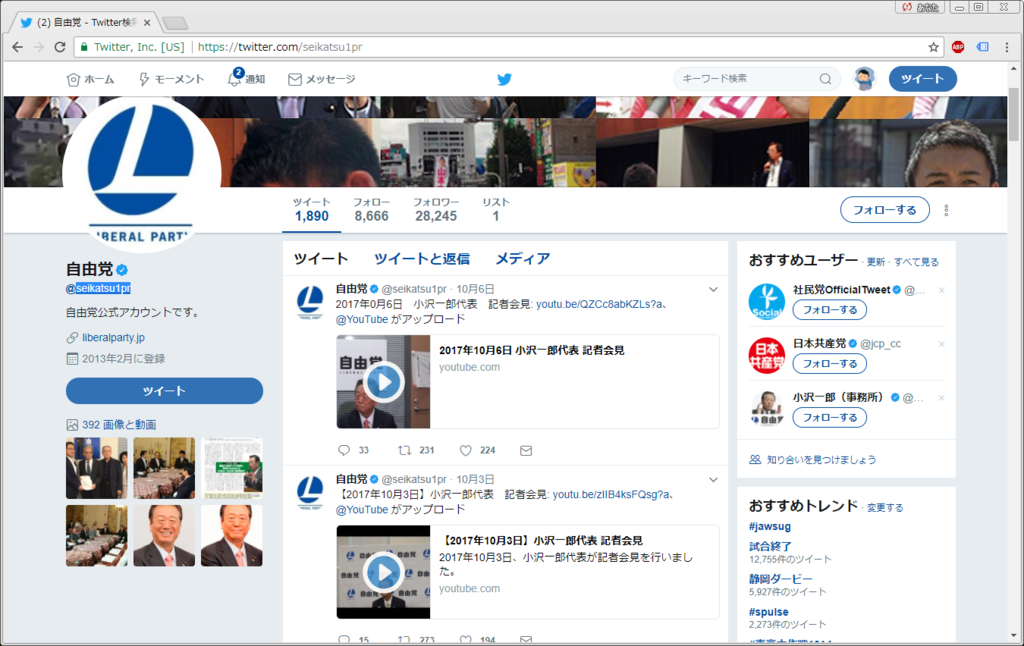Click the blue ツイート button in the header
Image resolution: width=1024 pixels, height=646 pixels.
922,79
